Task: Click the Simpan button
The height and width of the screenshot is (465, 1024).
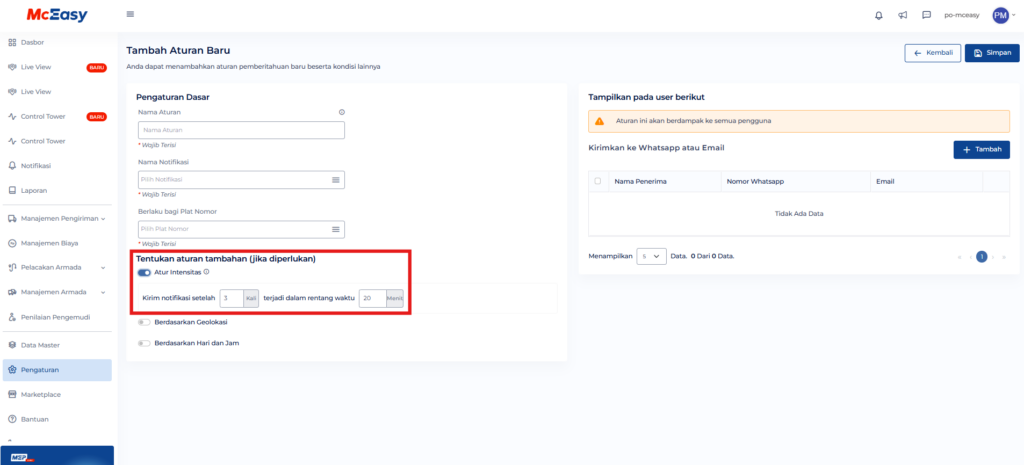Action: pos(991,53)
